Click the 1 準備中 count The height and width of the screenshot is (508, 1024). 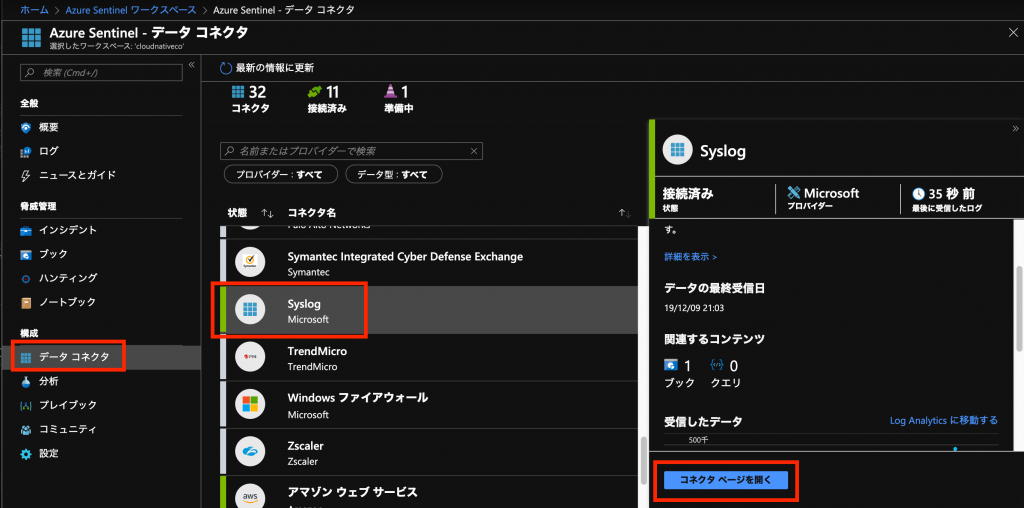[x=398, y=99]
